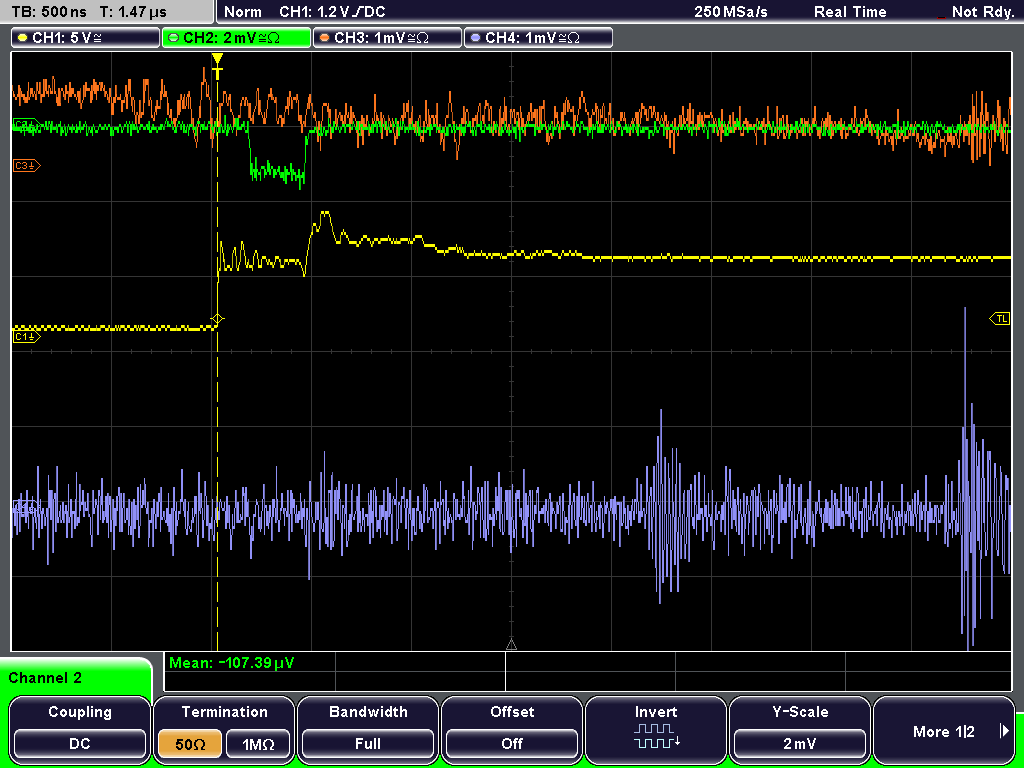Click the Not Rdy. status indicator
The height and width of the screenshot is (768, 1024).
point(982,12)
